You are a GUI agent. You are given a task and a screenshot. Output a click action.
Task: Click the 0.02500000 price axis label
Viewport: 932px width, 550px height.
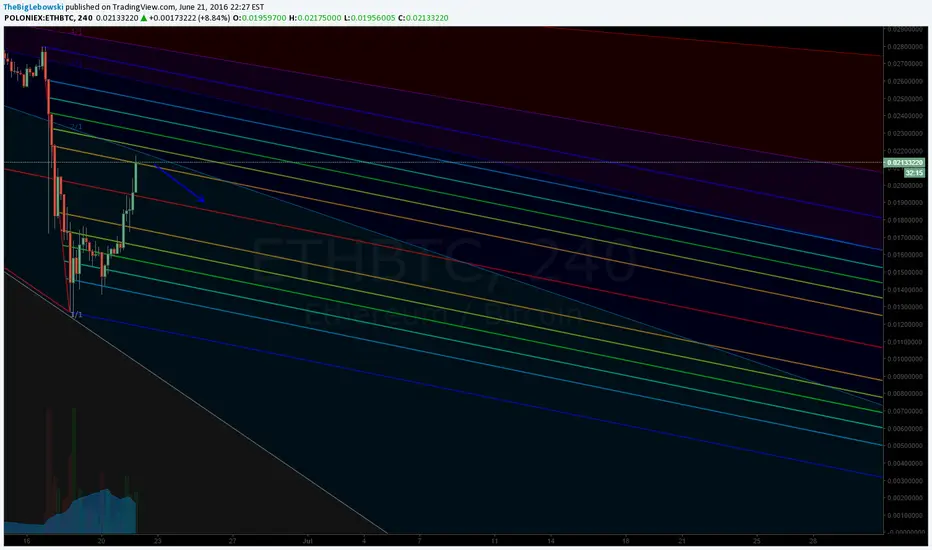[x=905, y=99]
